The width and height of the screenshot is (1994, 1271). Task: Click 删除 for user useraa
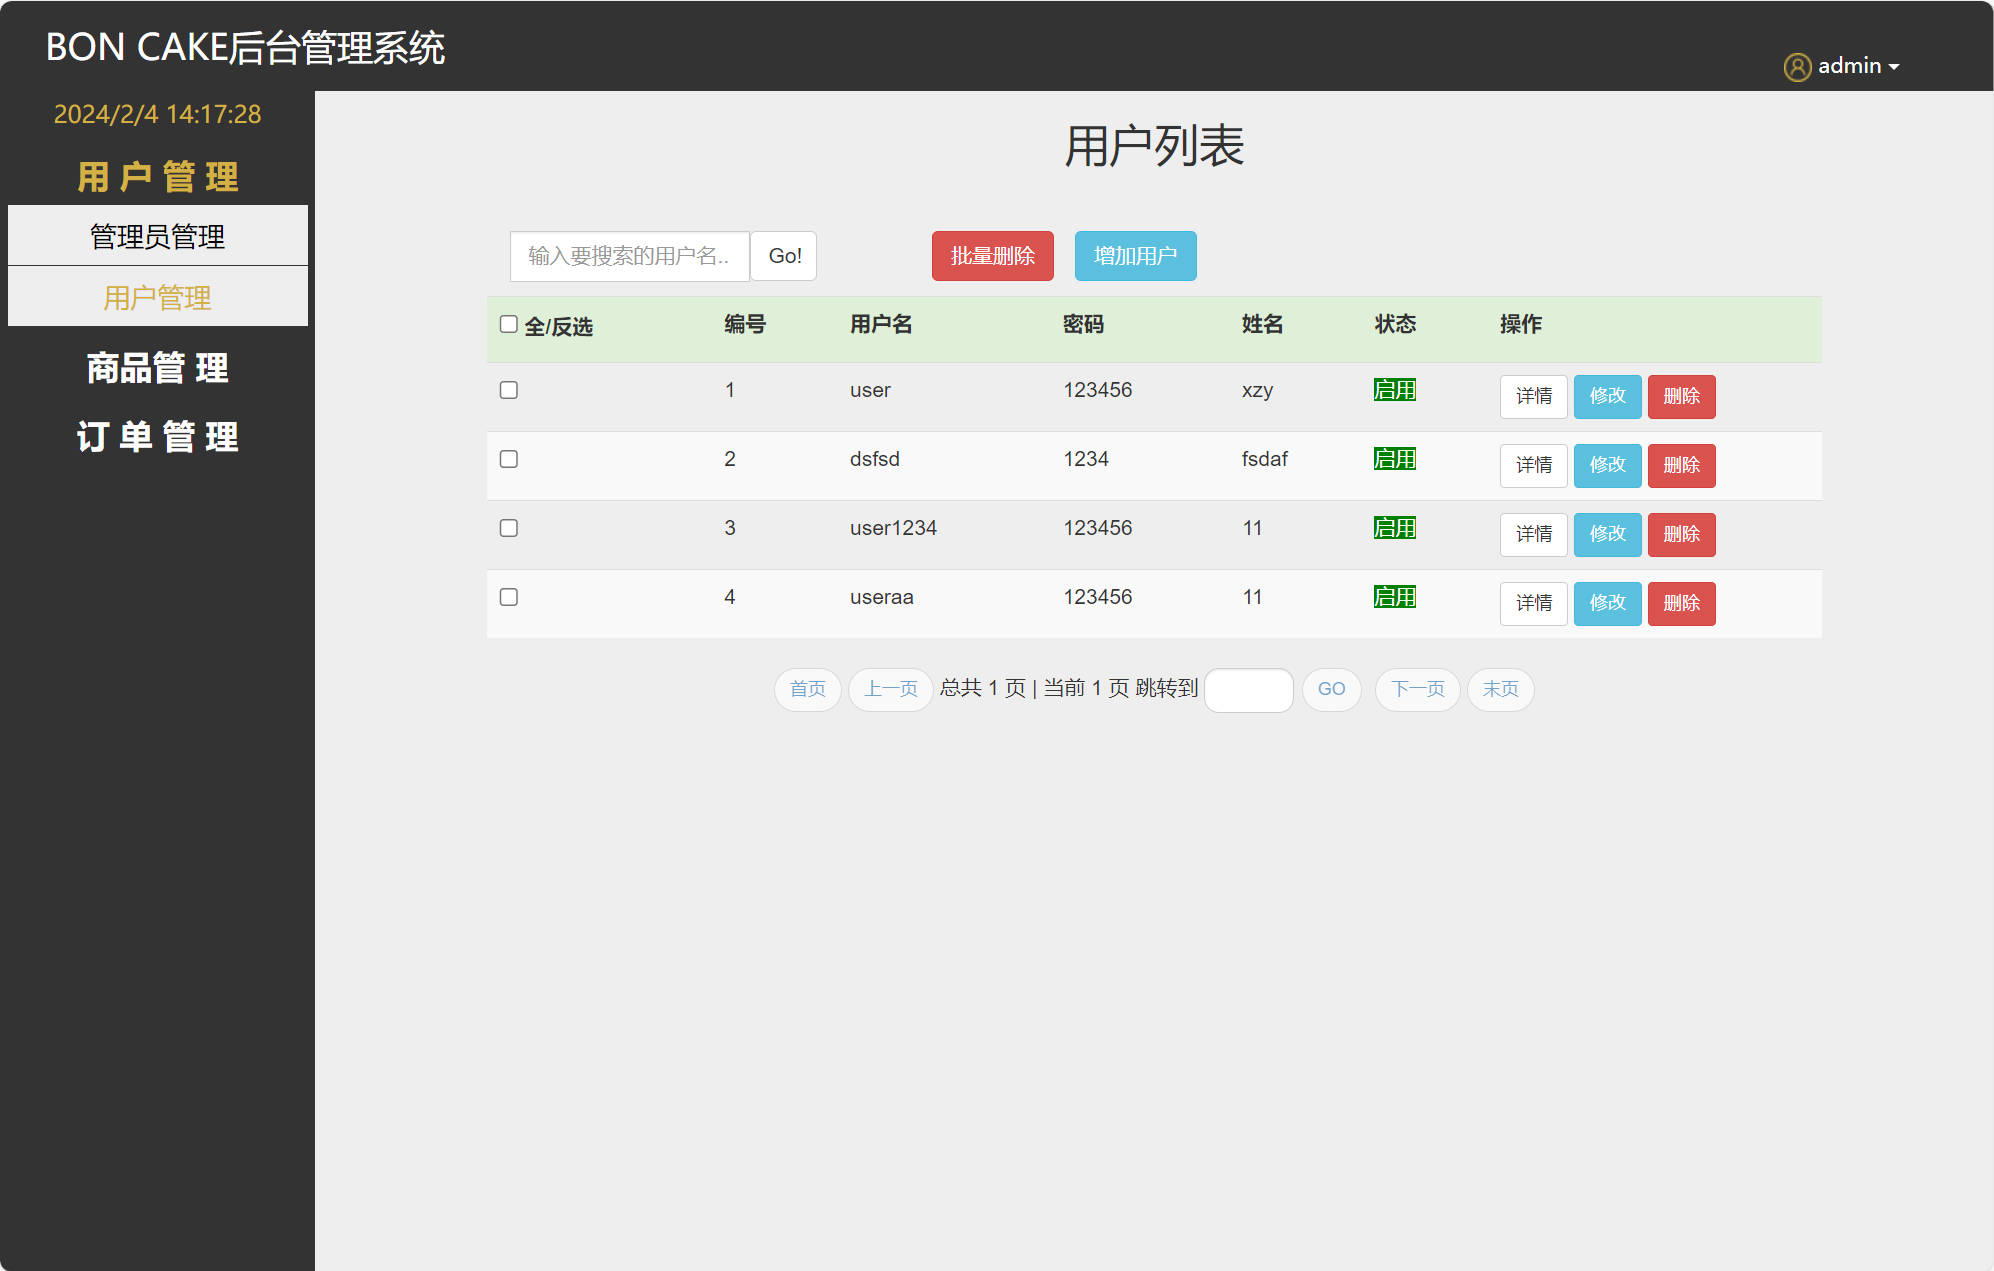pos(1681,603)
